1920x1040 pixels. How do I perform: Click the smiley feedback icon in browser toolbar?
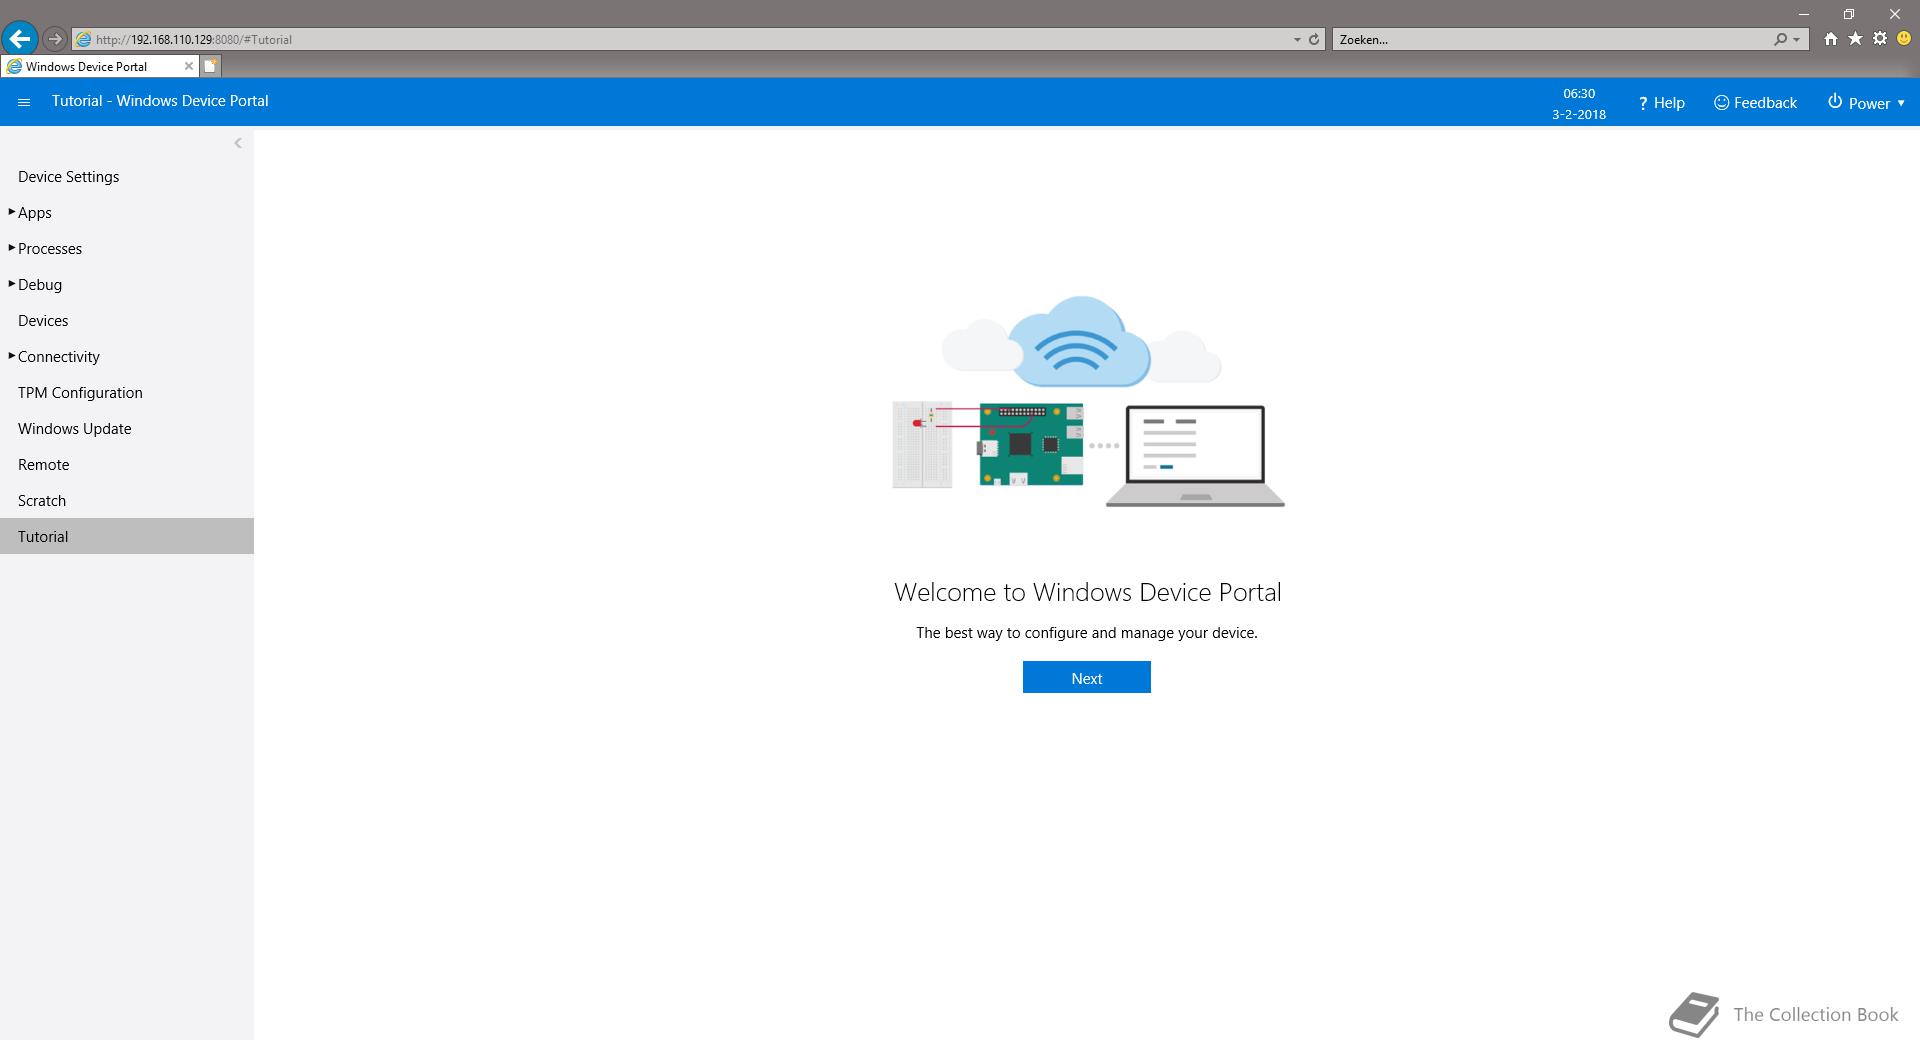1904,39
